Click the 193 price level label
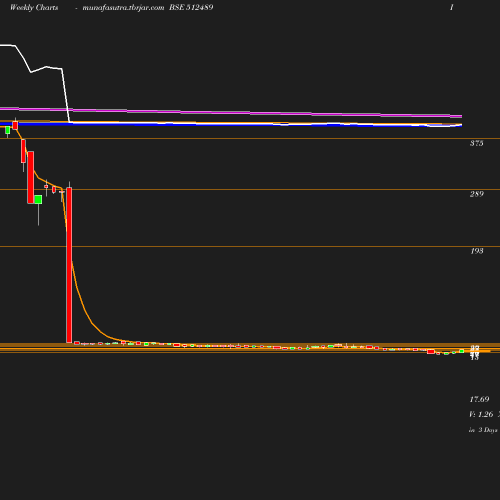This screenshot has height=500, width=500. coord(476,251)
